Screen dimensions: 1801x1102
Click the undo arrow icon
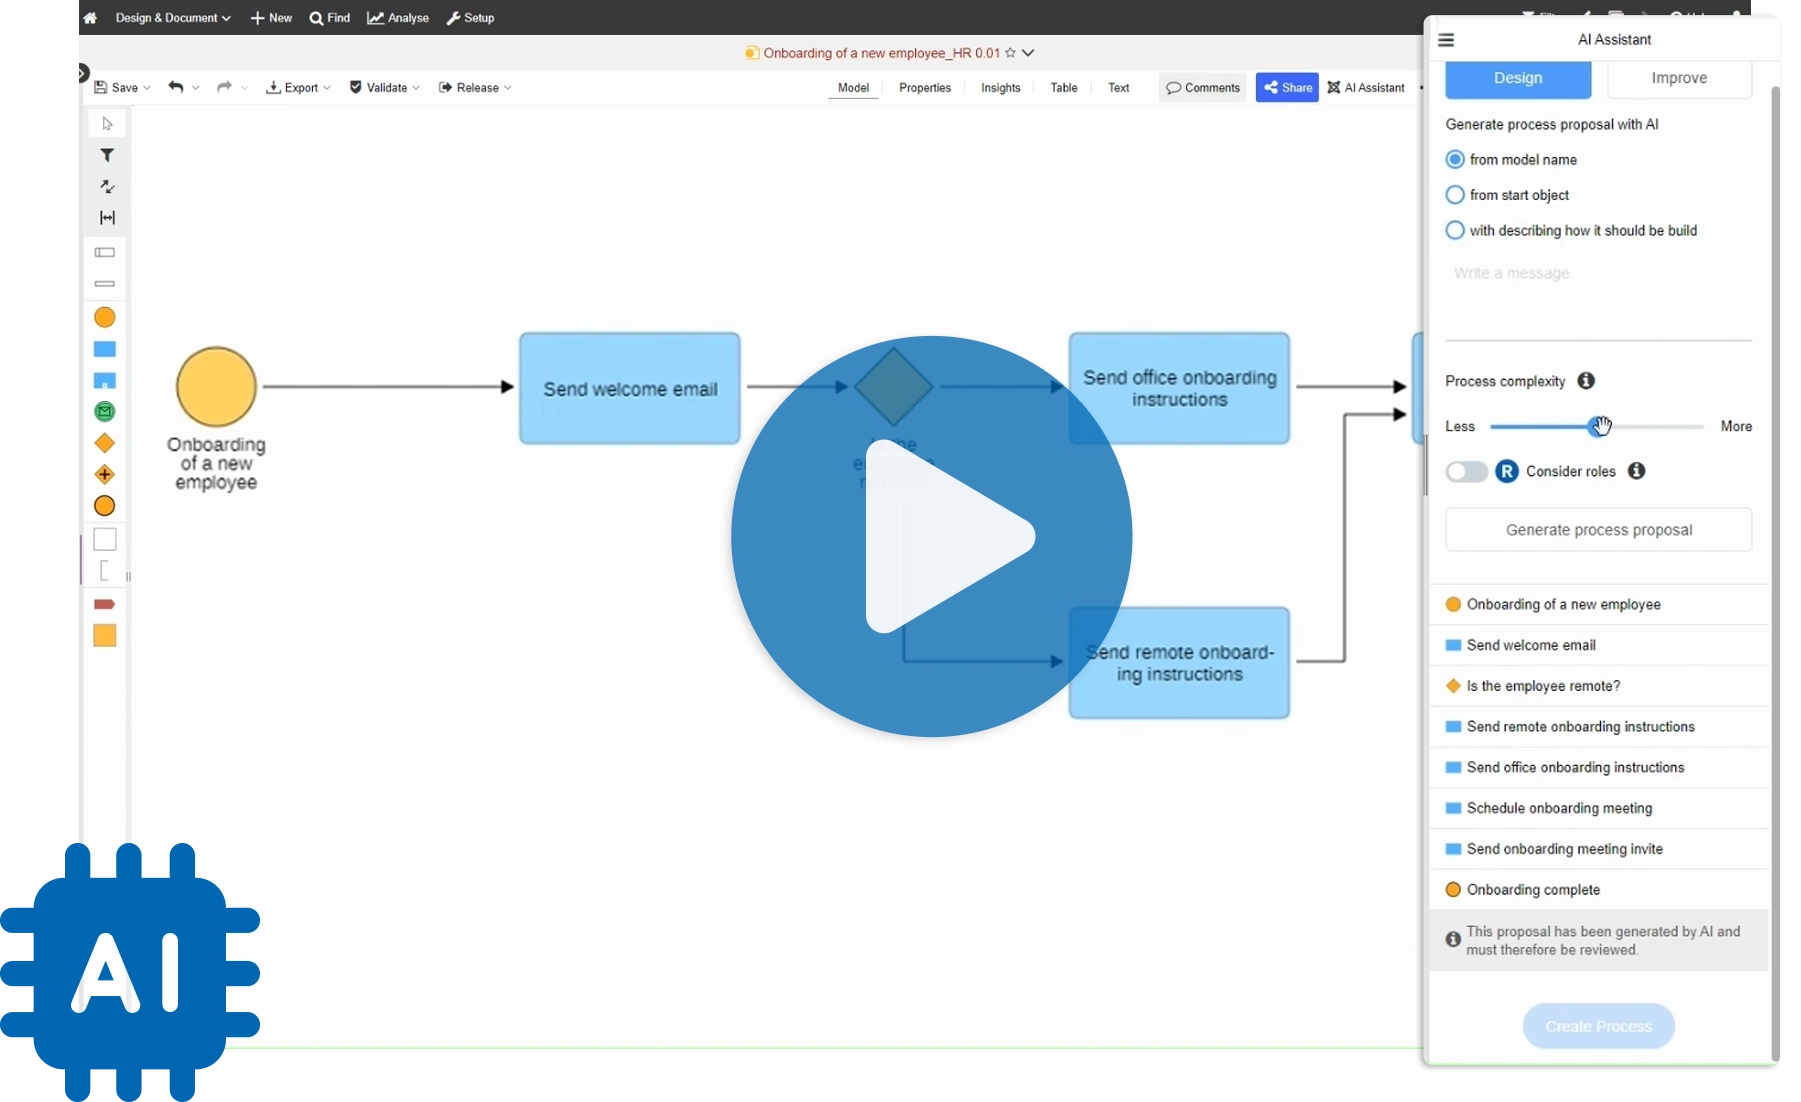point(176,87)
